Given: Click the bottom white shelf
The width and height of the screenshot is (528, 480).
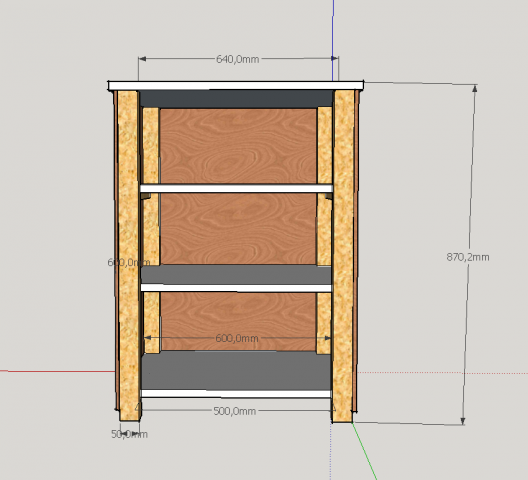Looking at the screenshot, I should coord(236,394).
